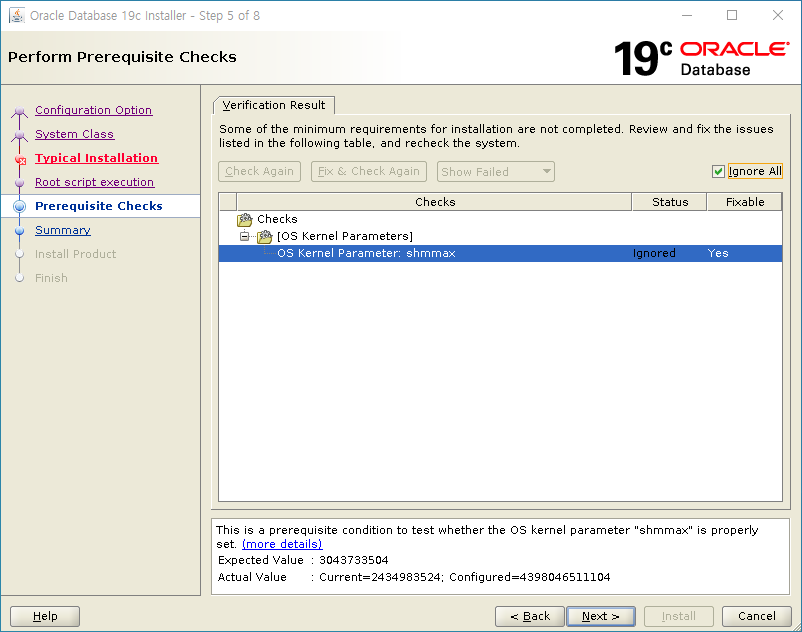
Task: Click the disabled Install button
Action: (x=679, y=616)
